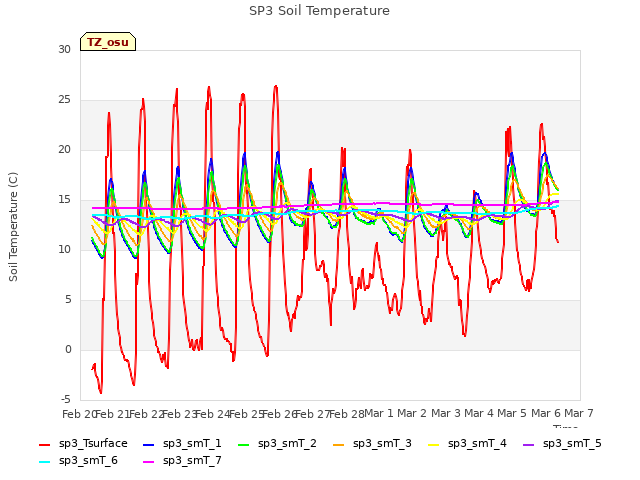Click the cyan sp3_smT_6 legend swatch
This screenshot has height=480, width=640.
click(x=44, y=462)
